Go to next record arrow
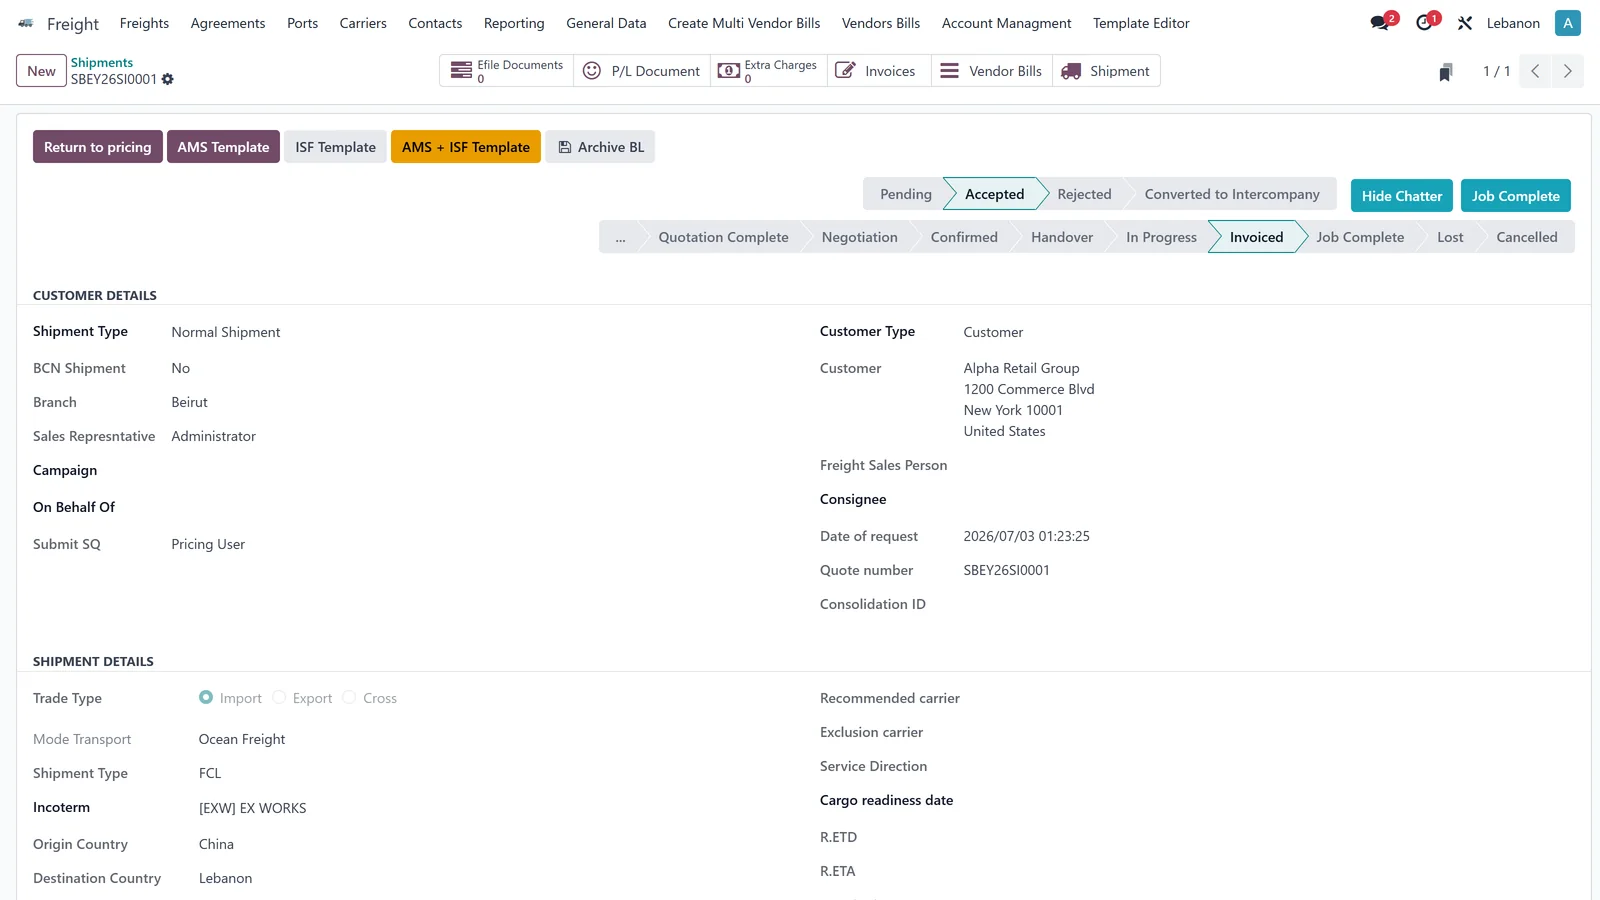Viewport: 1600px width, 900px height. pyautogui.click(x=1567, y=71)
